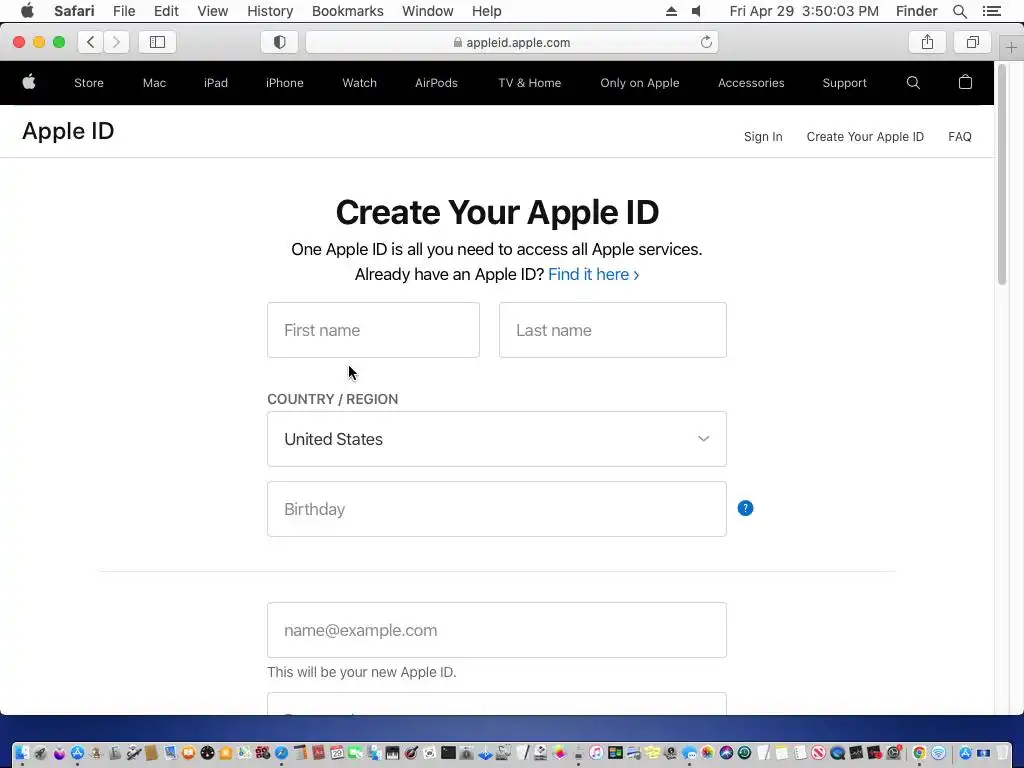Open the Apple menu in the menu bar
The image size is (1024, 768).
coord(27,11)
